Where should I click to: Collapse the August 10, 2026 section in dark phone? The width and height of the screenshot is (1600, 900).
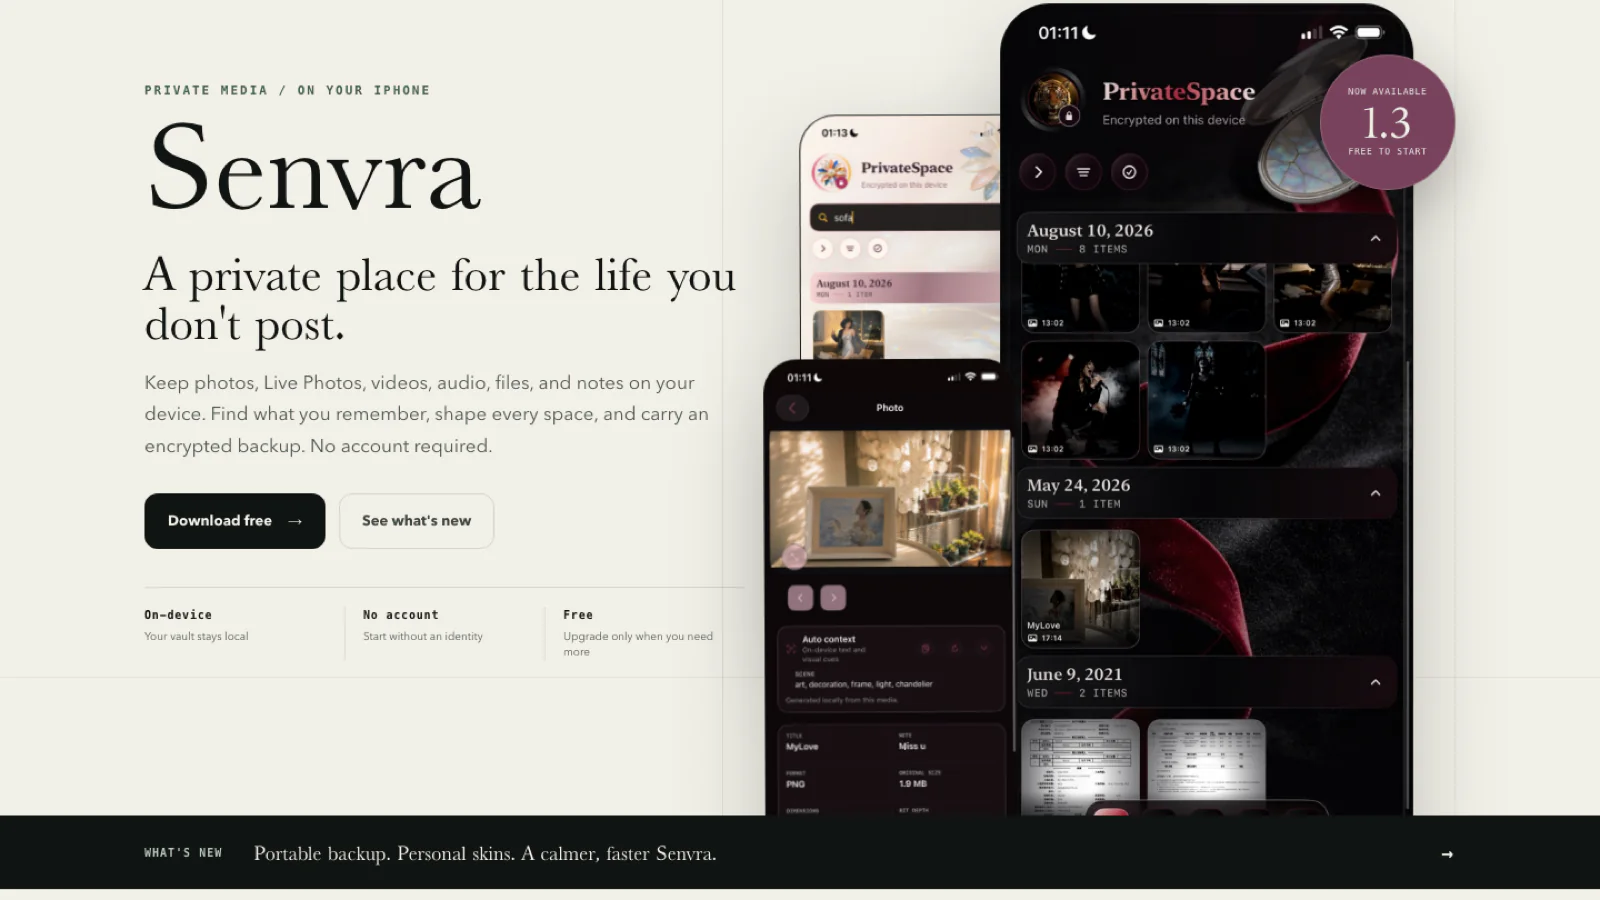[1375, 239]
